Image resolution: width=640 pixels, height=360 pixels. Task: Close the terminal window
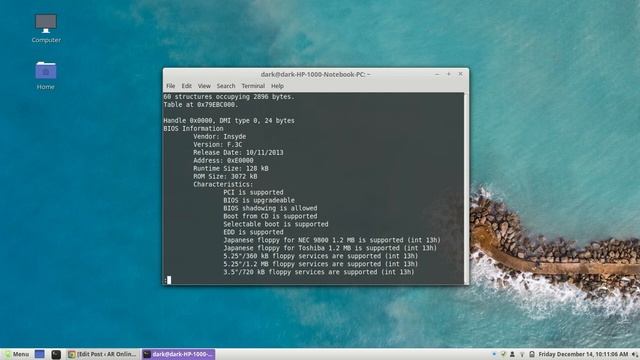(460, 74)
